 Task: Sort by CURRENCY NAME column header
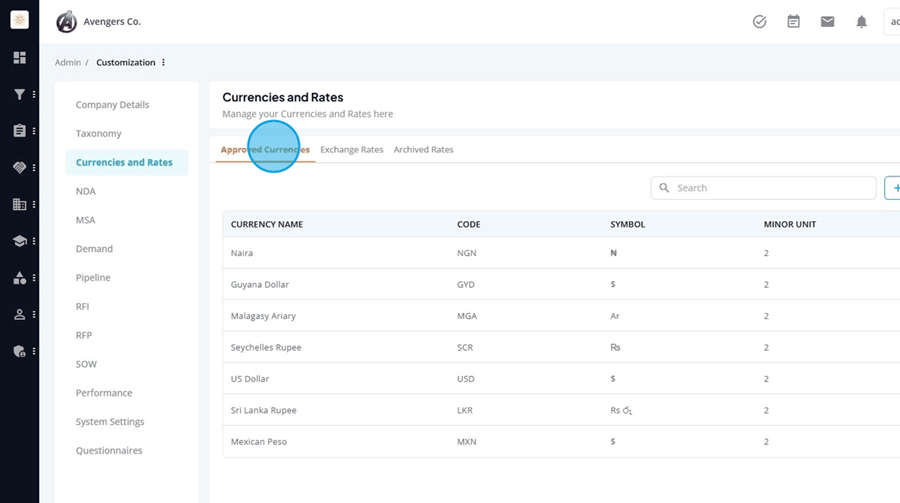(267, 225)
